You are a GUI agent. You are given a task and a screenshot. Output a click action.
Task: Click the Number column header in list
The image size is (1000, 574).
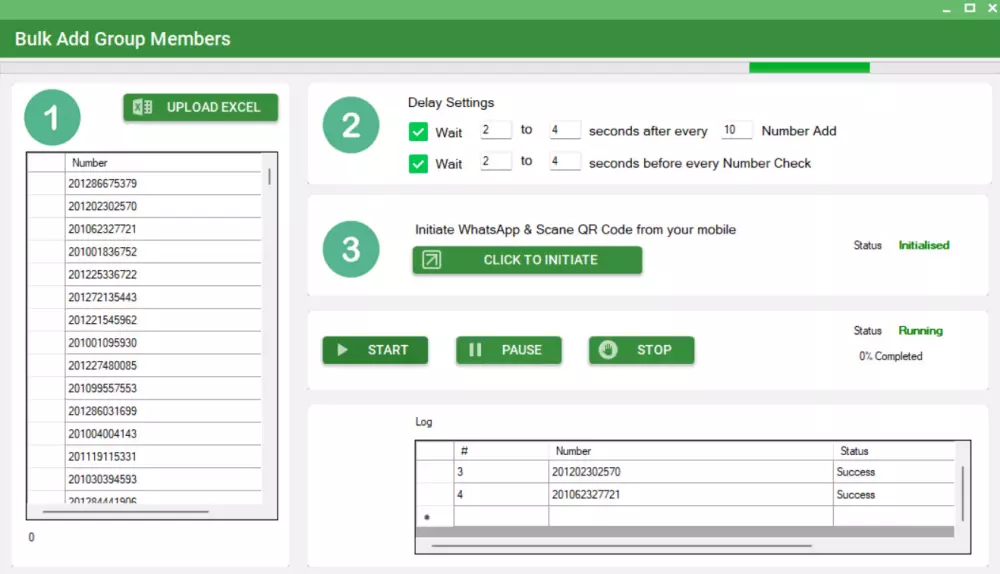(x=163, y=163)
